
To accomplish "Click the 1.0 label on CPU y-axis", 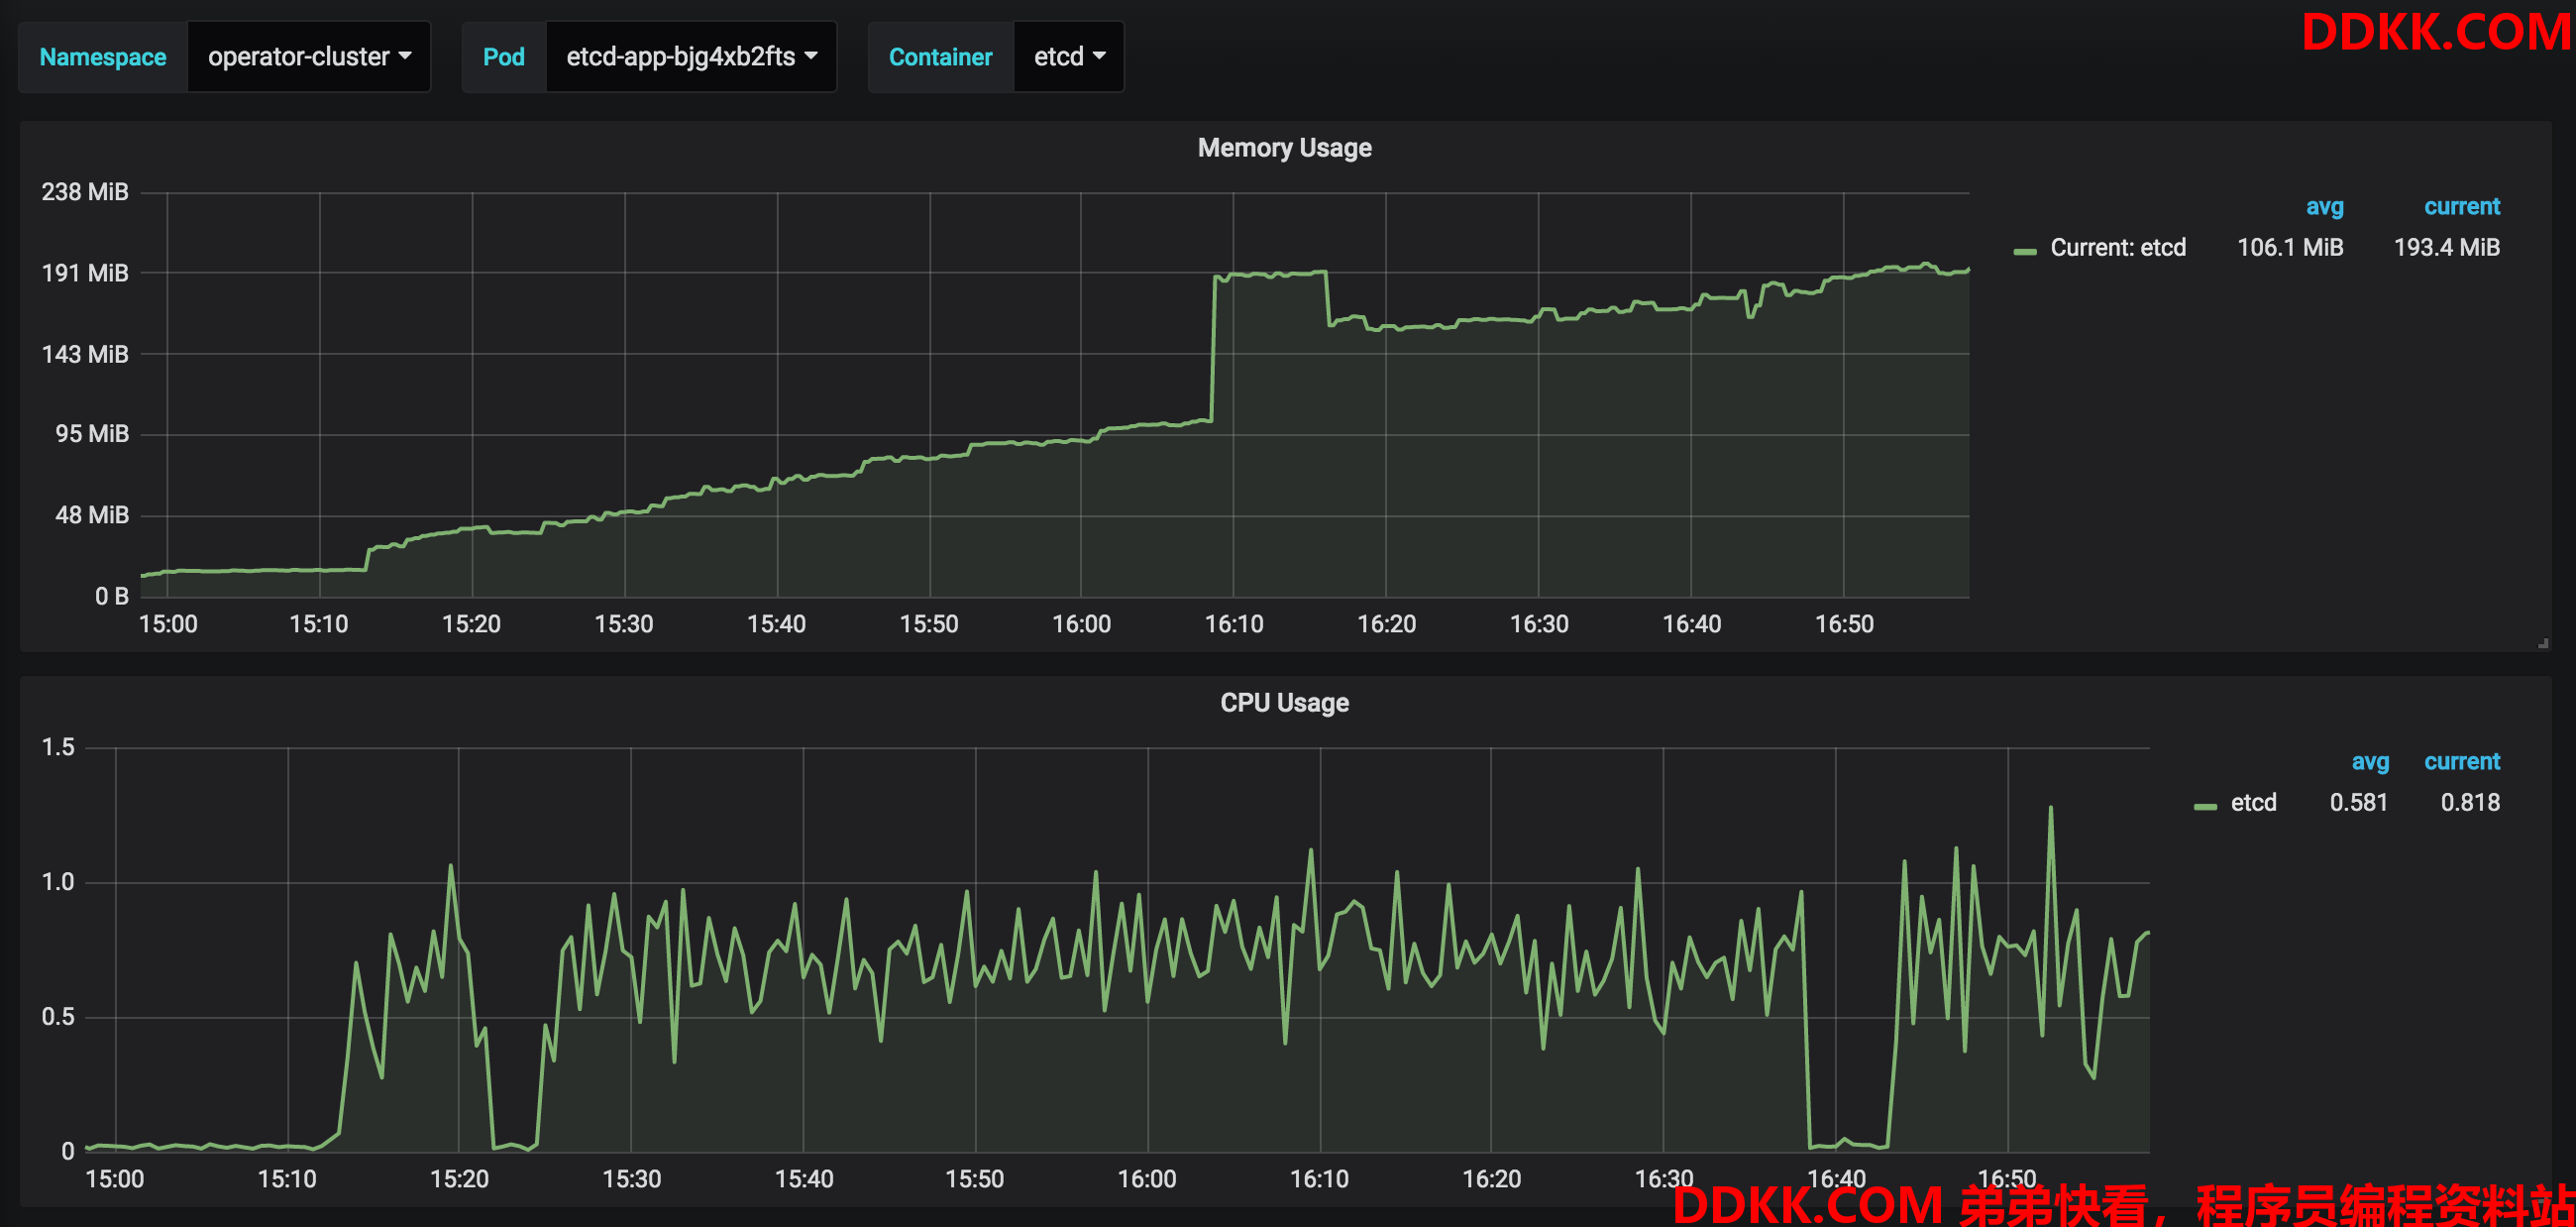I will [x=58, y=883].
